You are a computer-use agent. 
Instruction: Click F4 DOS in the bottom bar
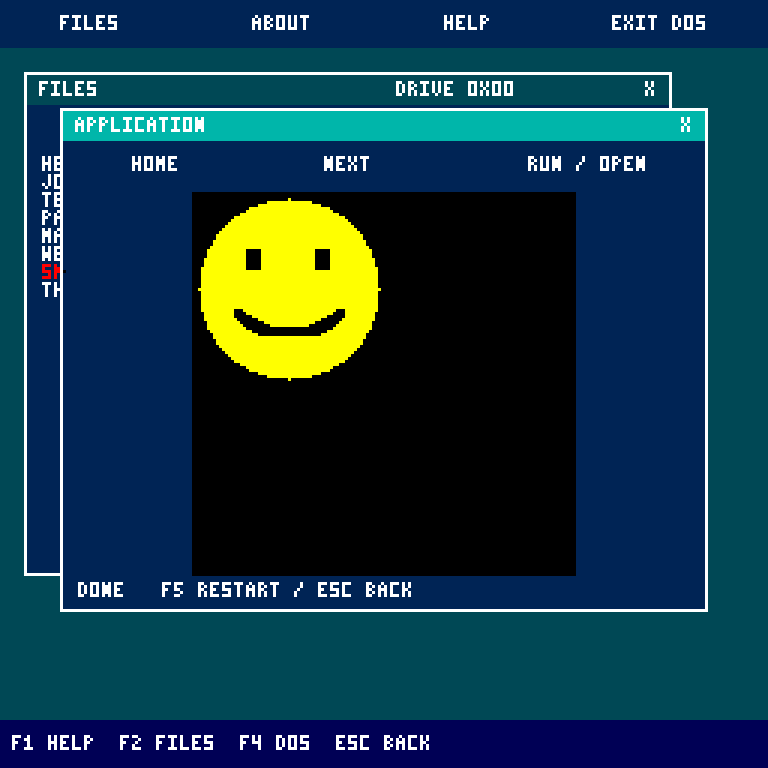pos(274,743)
